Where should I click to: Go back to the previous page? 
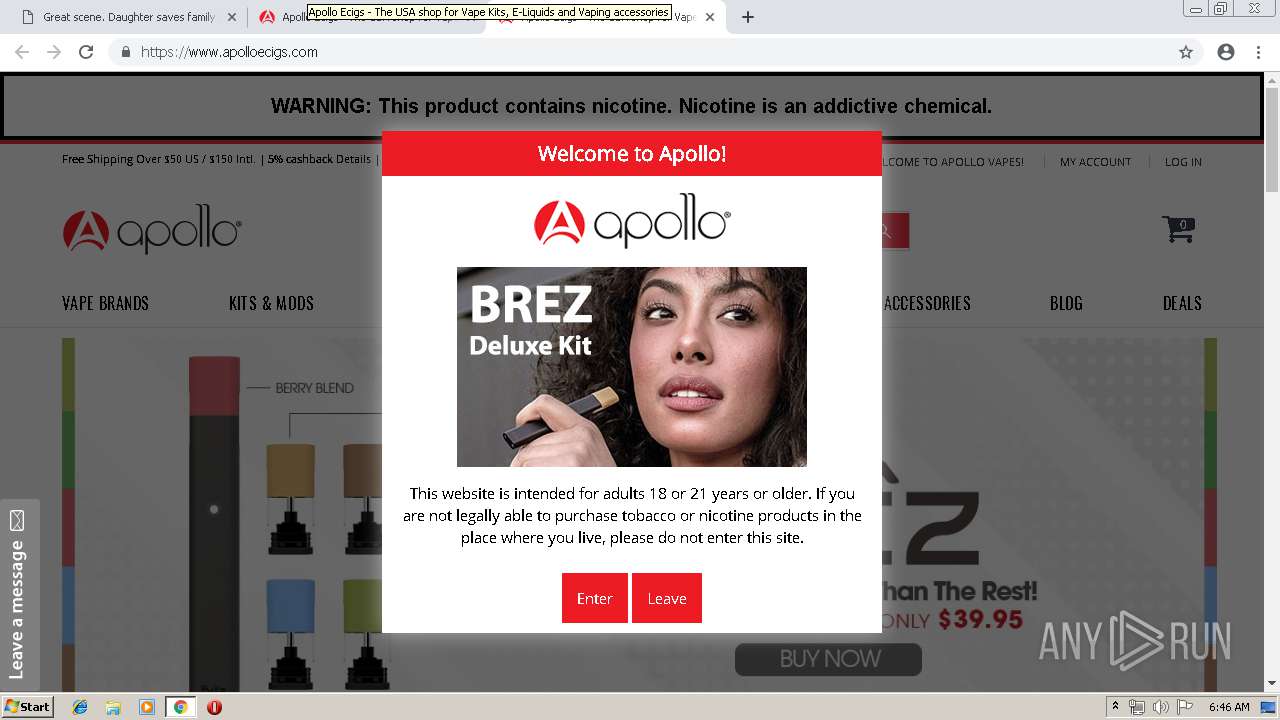22,52
